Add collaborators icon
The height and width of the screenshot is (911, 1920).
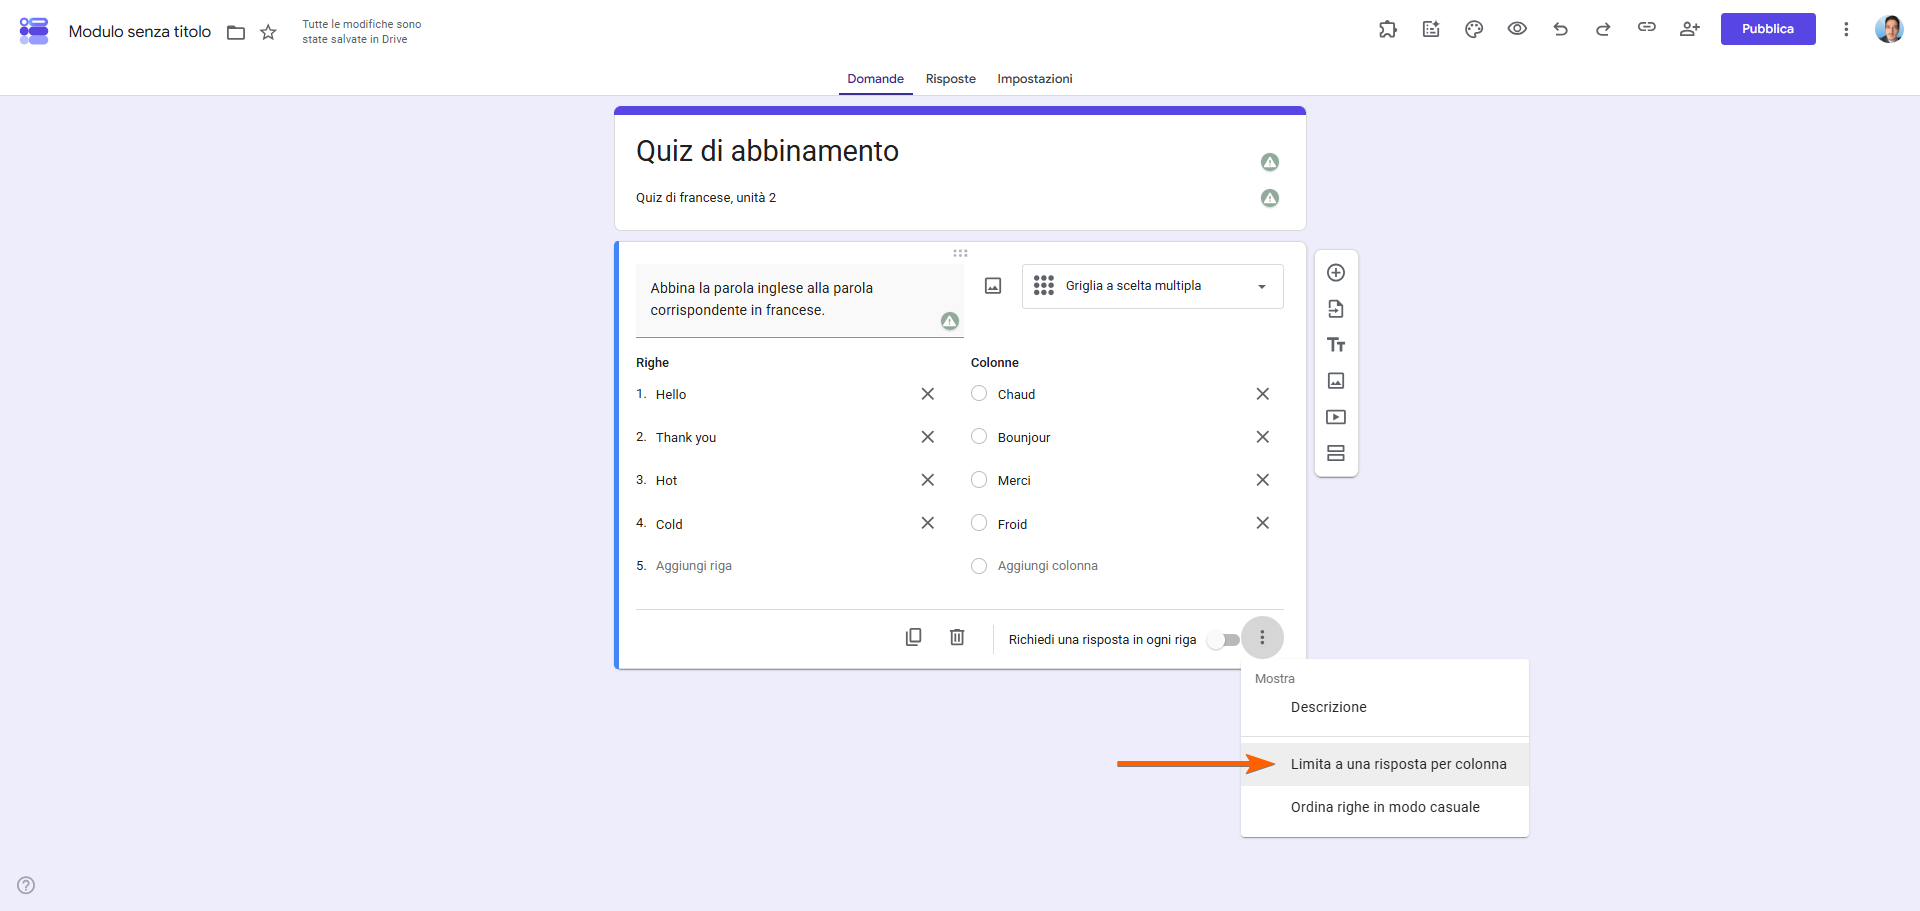pyautogui.click(x=1690, y=29)
